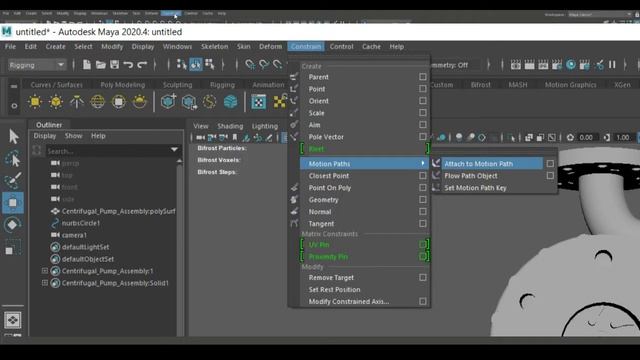640x360 pixels.
Task: Click the blue cube add shelf icon
Action: point(168,101)
